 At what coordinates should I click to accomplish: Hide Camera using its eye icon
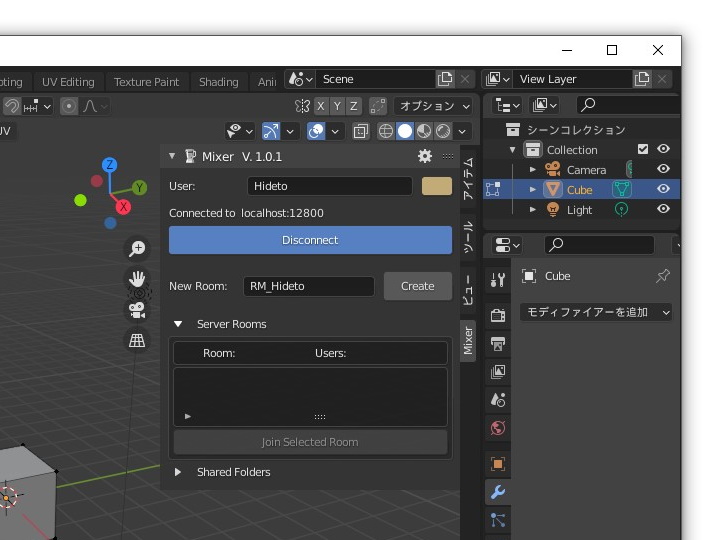[x=663, y=169]
